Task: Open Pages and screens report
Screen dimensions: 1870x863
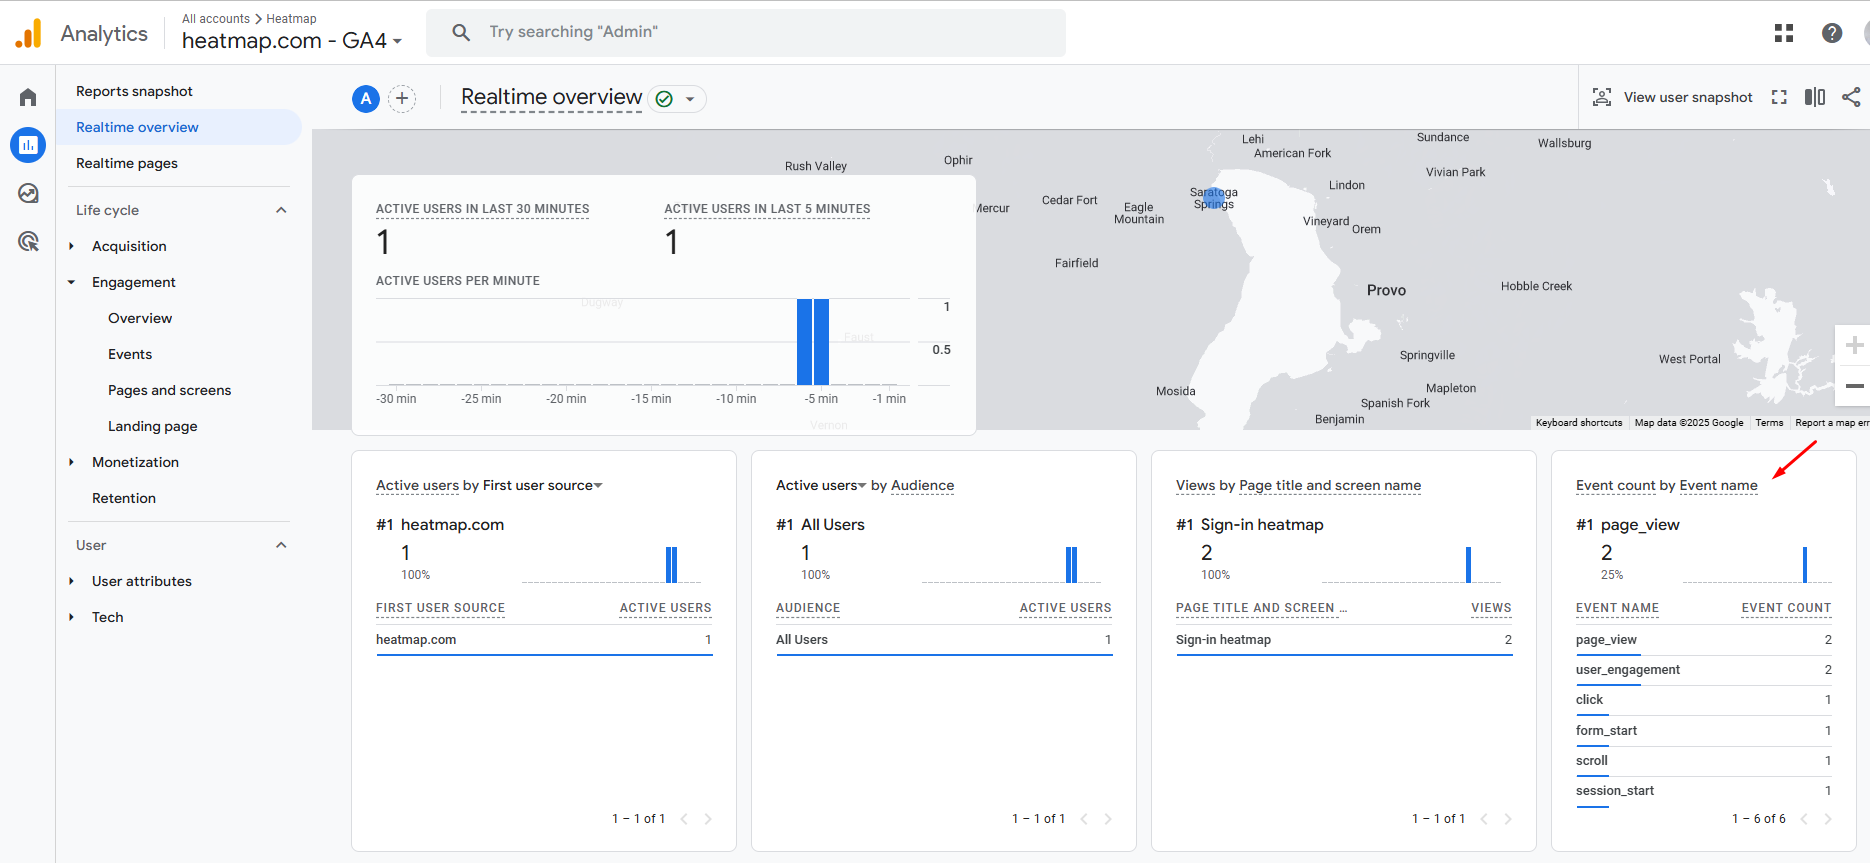Action: coord(169,390)
